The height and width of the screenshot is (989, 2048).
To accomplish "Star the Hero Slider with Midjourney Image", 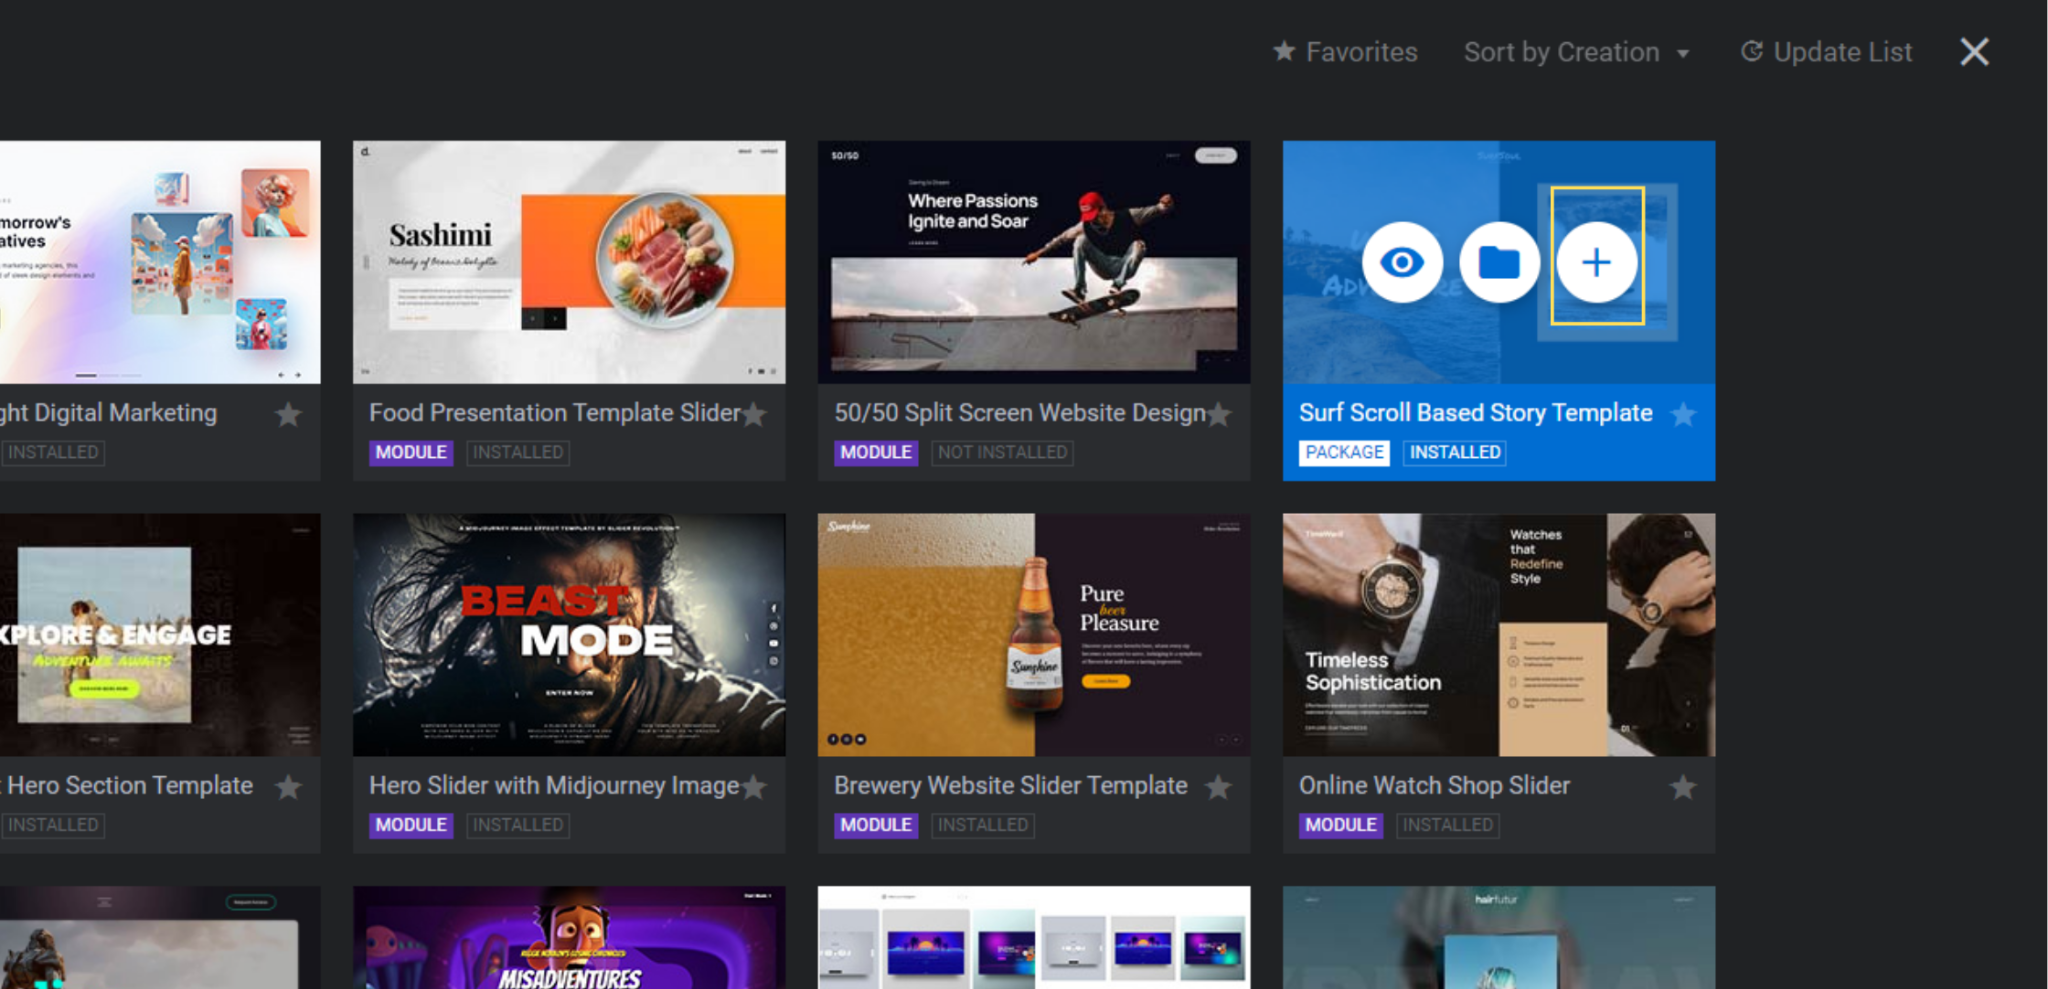I will 754,787.
